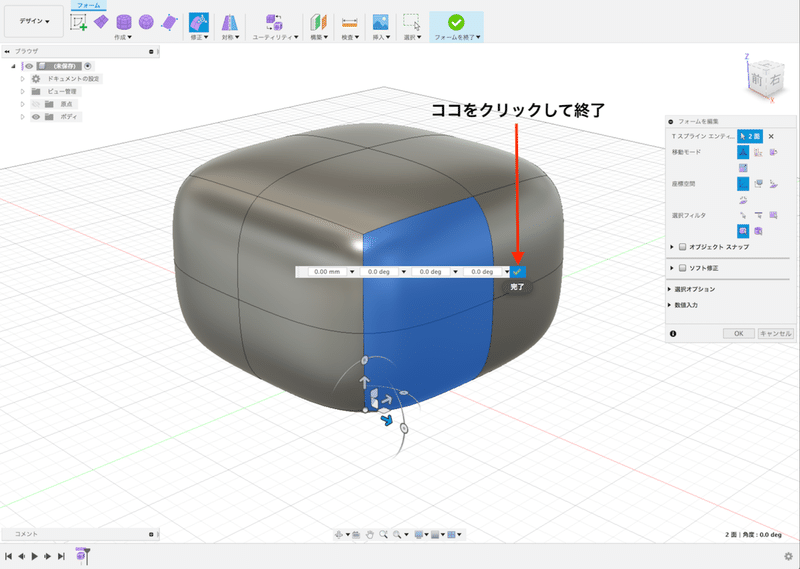Open the 選択 dropdown menu
The height and width of the screenshot is (569, 800).
click(412, 37)
